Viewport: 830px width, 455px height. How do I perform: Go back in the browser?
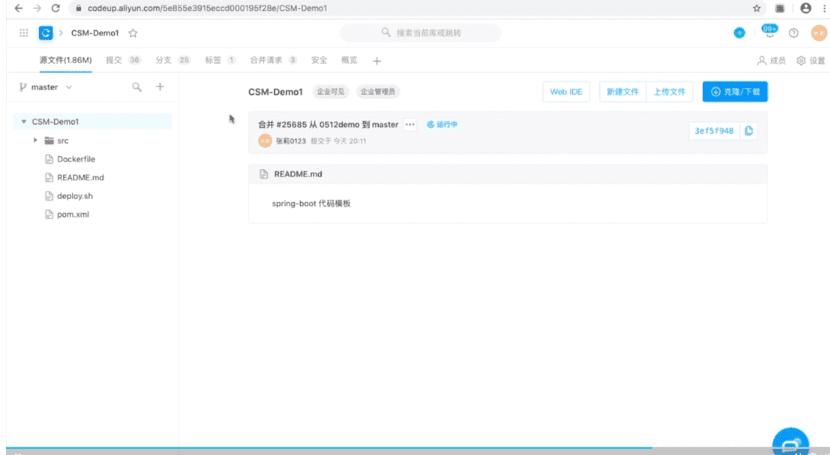click(18, 8)
